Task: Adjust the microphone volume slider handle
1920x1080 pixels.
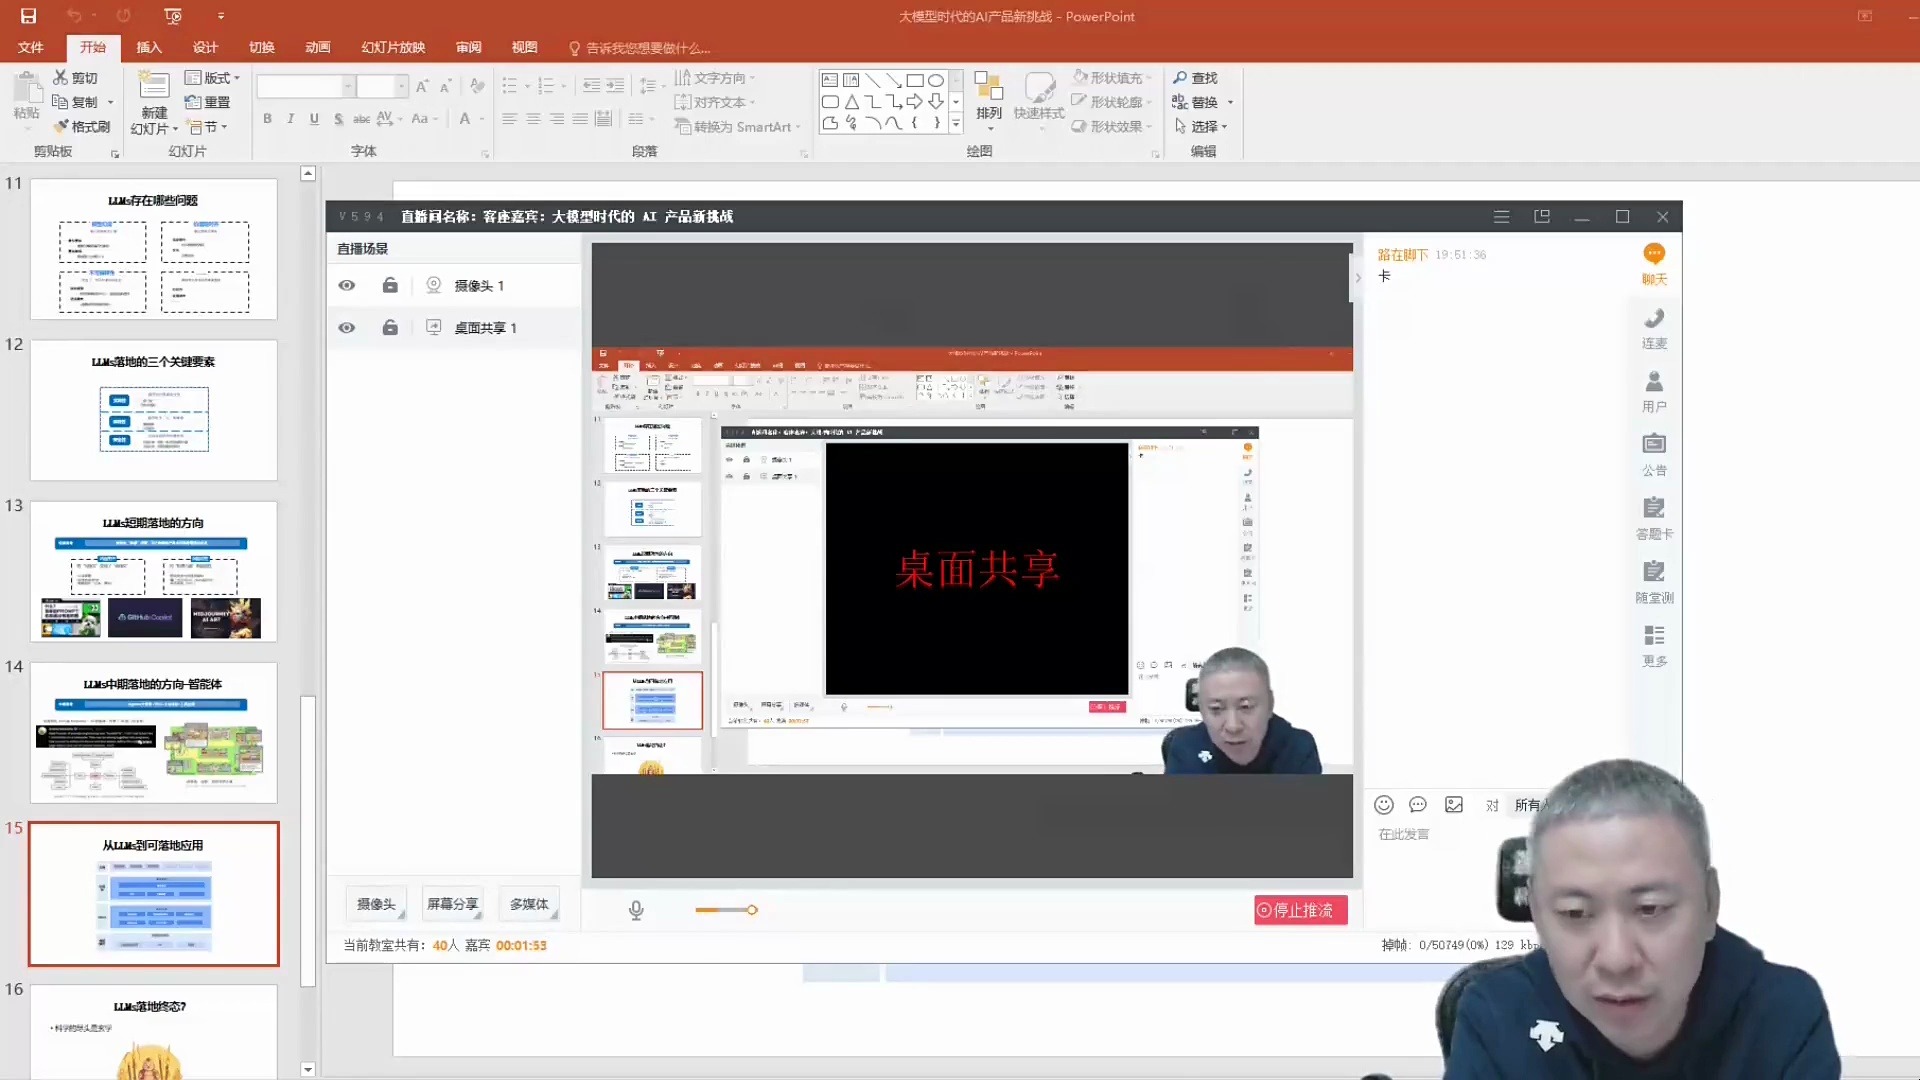Action: pyautogui.click(x=752, y=910)
